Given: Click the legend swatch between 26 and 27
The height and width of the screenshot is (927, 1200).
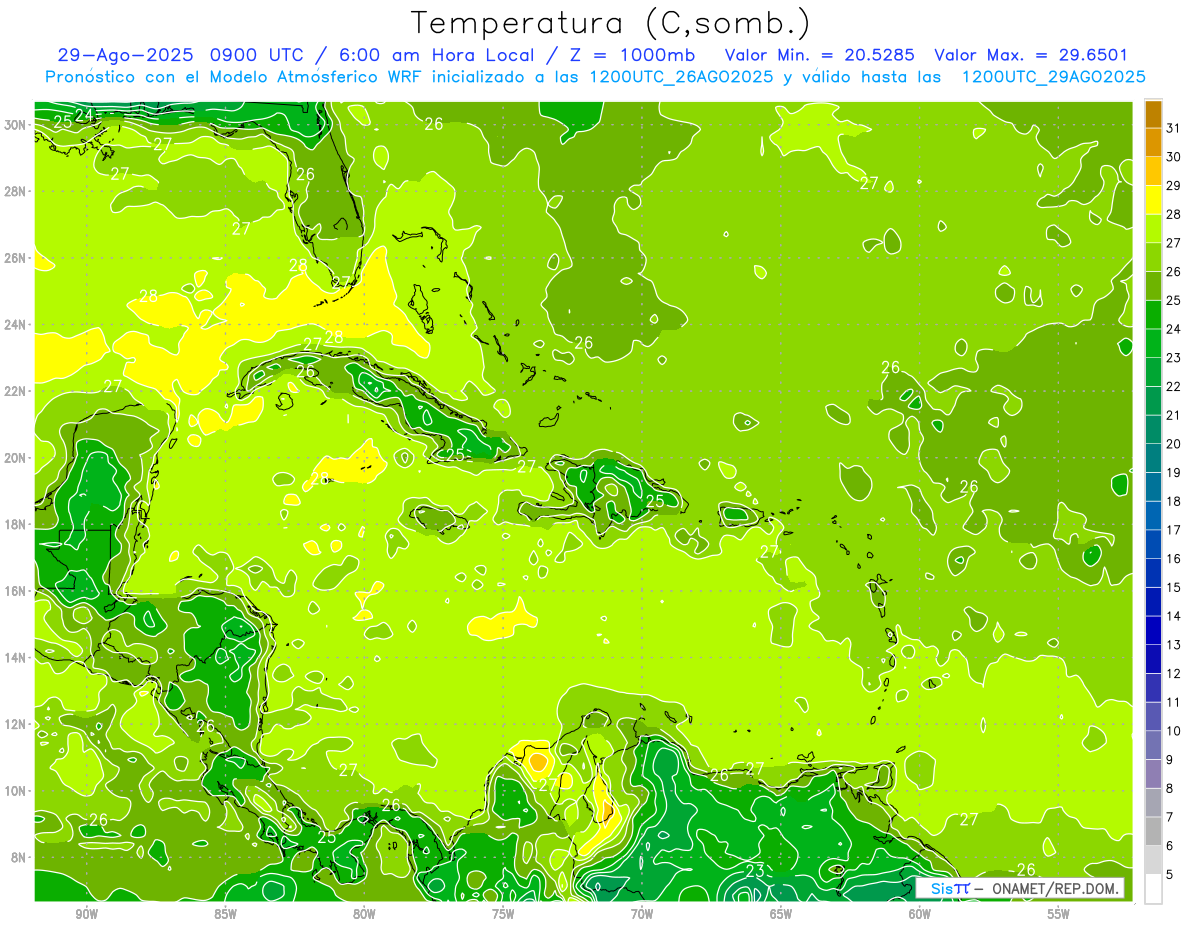Looking at the screenshot, I should (x=1153, y=257).
